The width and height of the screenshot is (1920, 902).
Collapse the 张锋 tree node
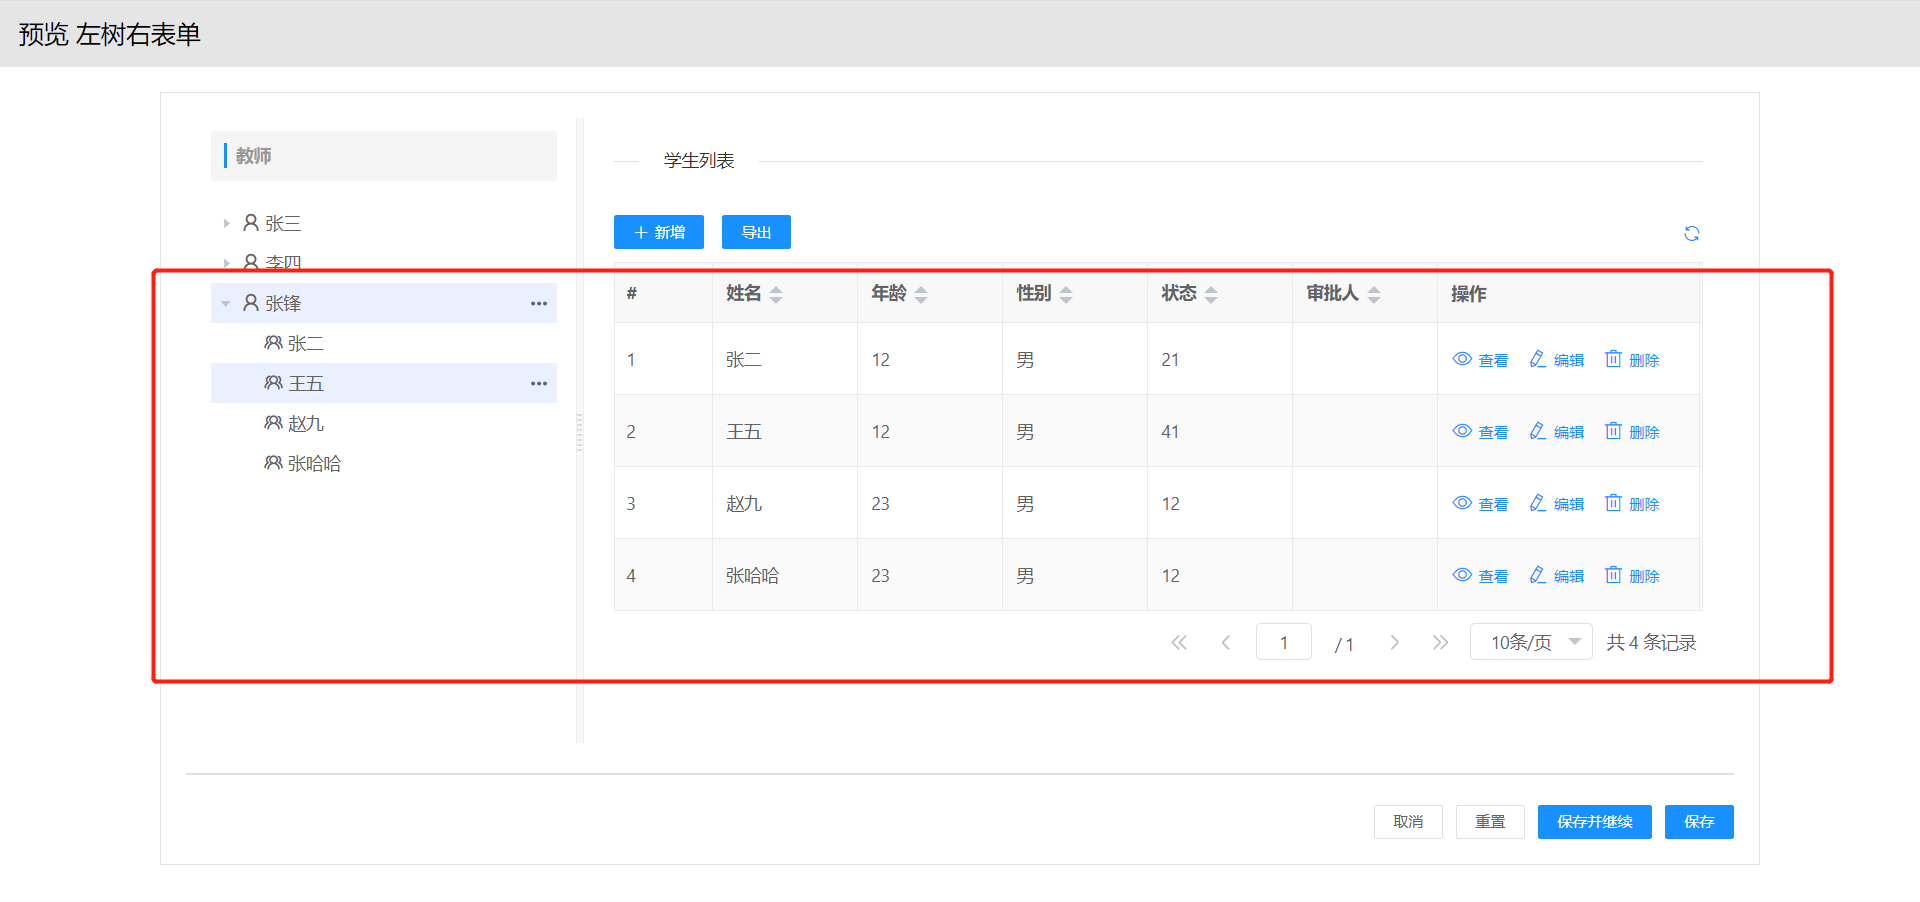[x=226, y=303]
